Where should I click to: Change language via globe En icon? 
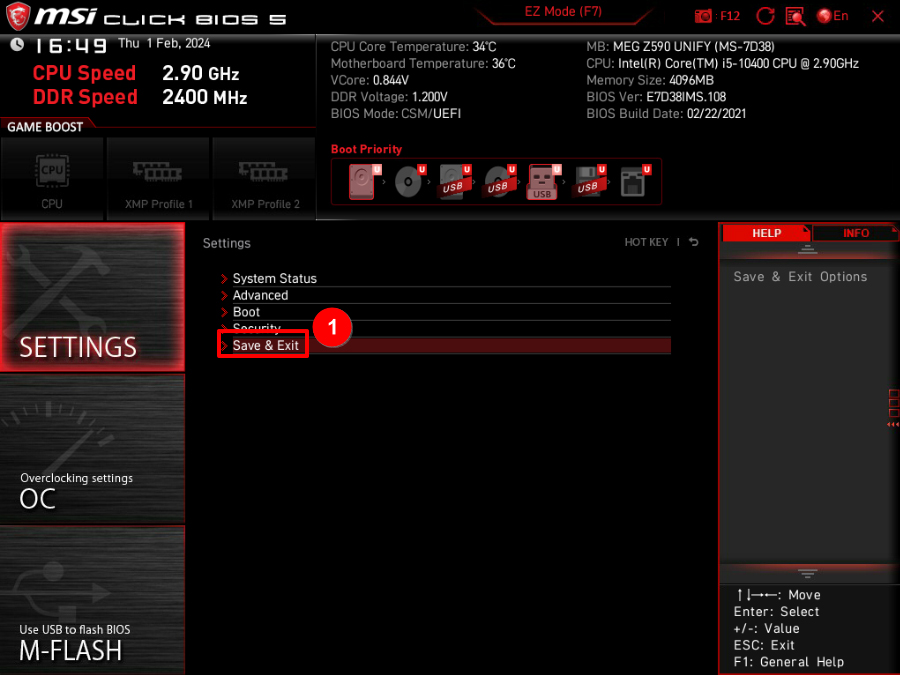pos(832,16)
